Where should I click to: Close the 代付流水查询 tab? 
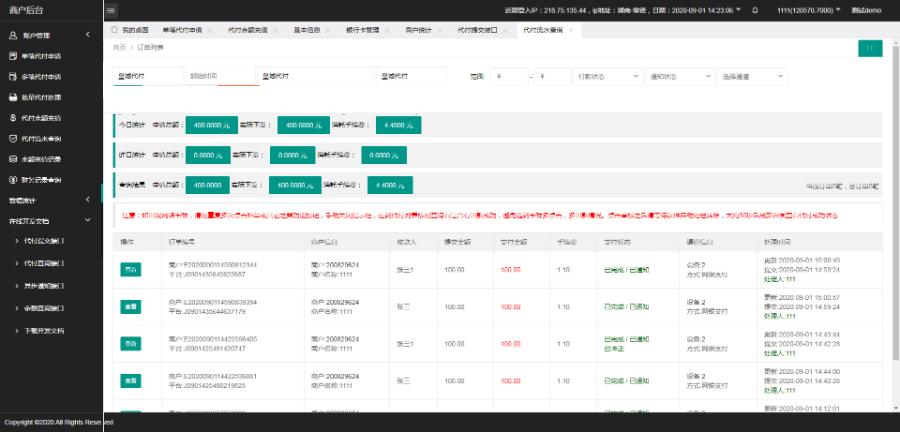tap(569, 31)
